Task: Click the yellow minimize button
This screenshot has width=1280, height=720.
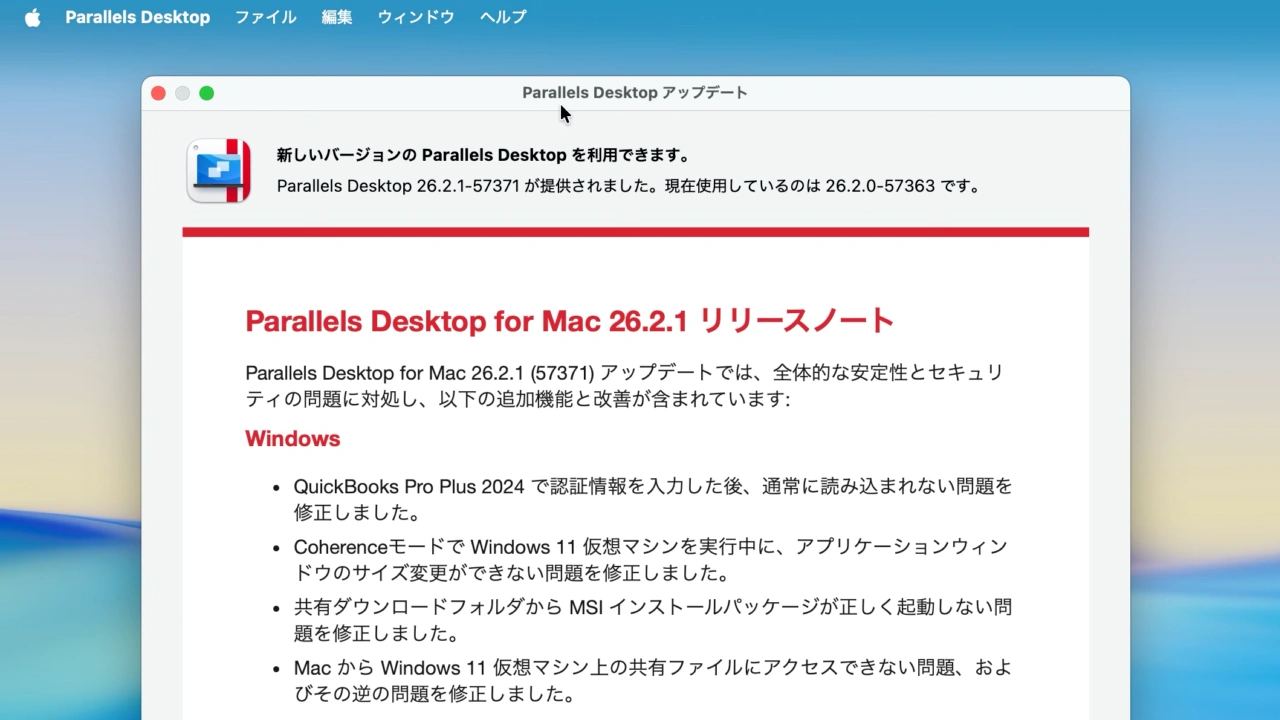Action: coord(182,92)
